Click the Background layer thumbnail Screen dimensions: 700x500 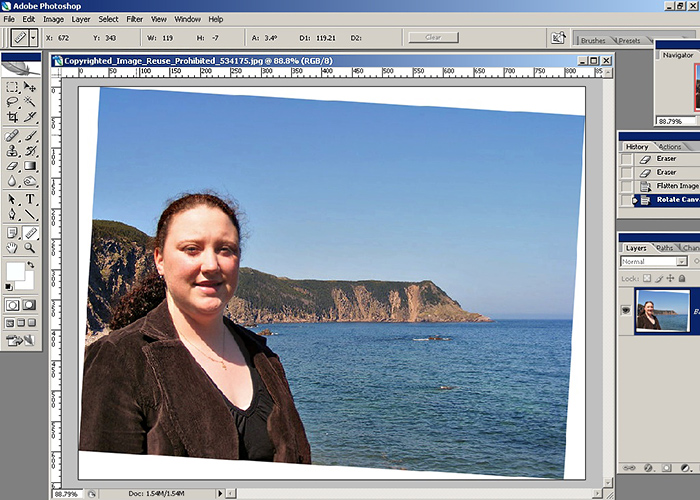[662, 311]
